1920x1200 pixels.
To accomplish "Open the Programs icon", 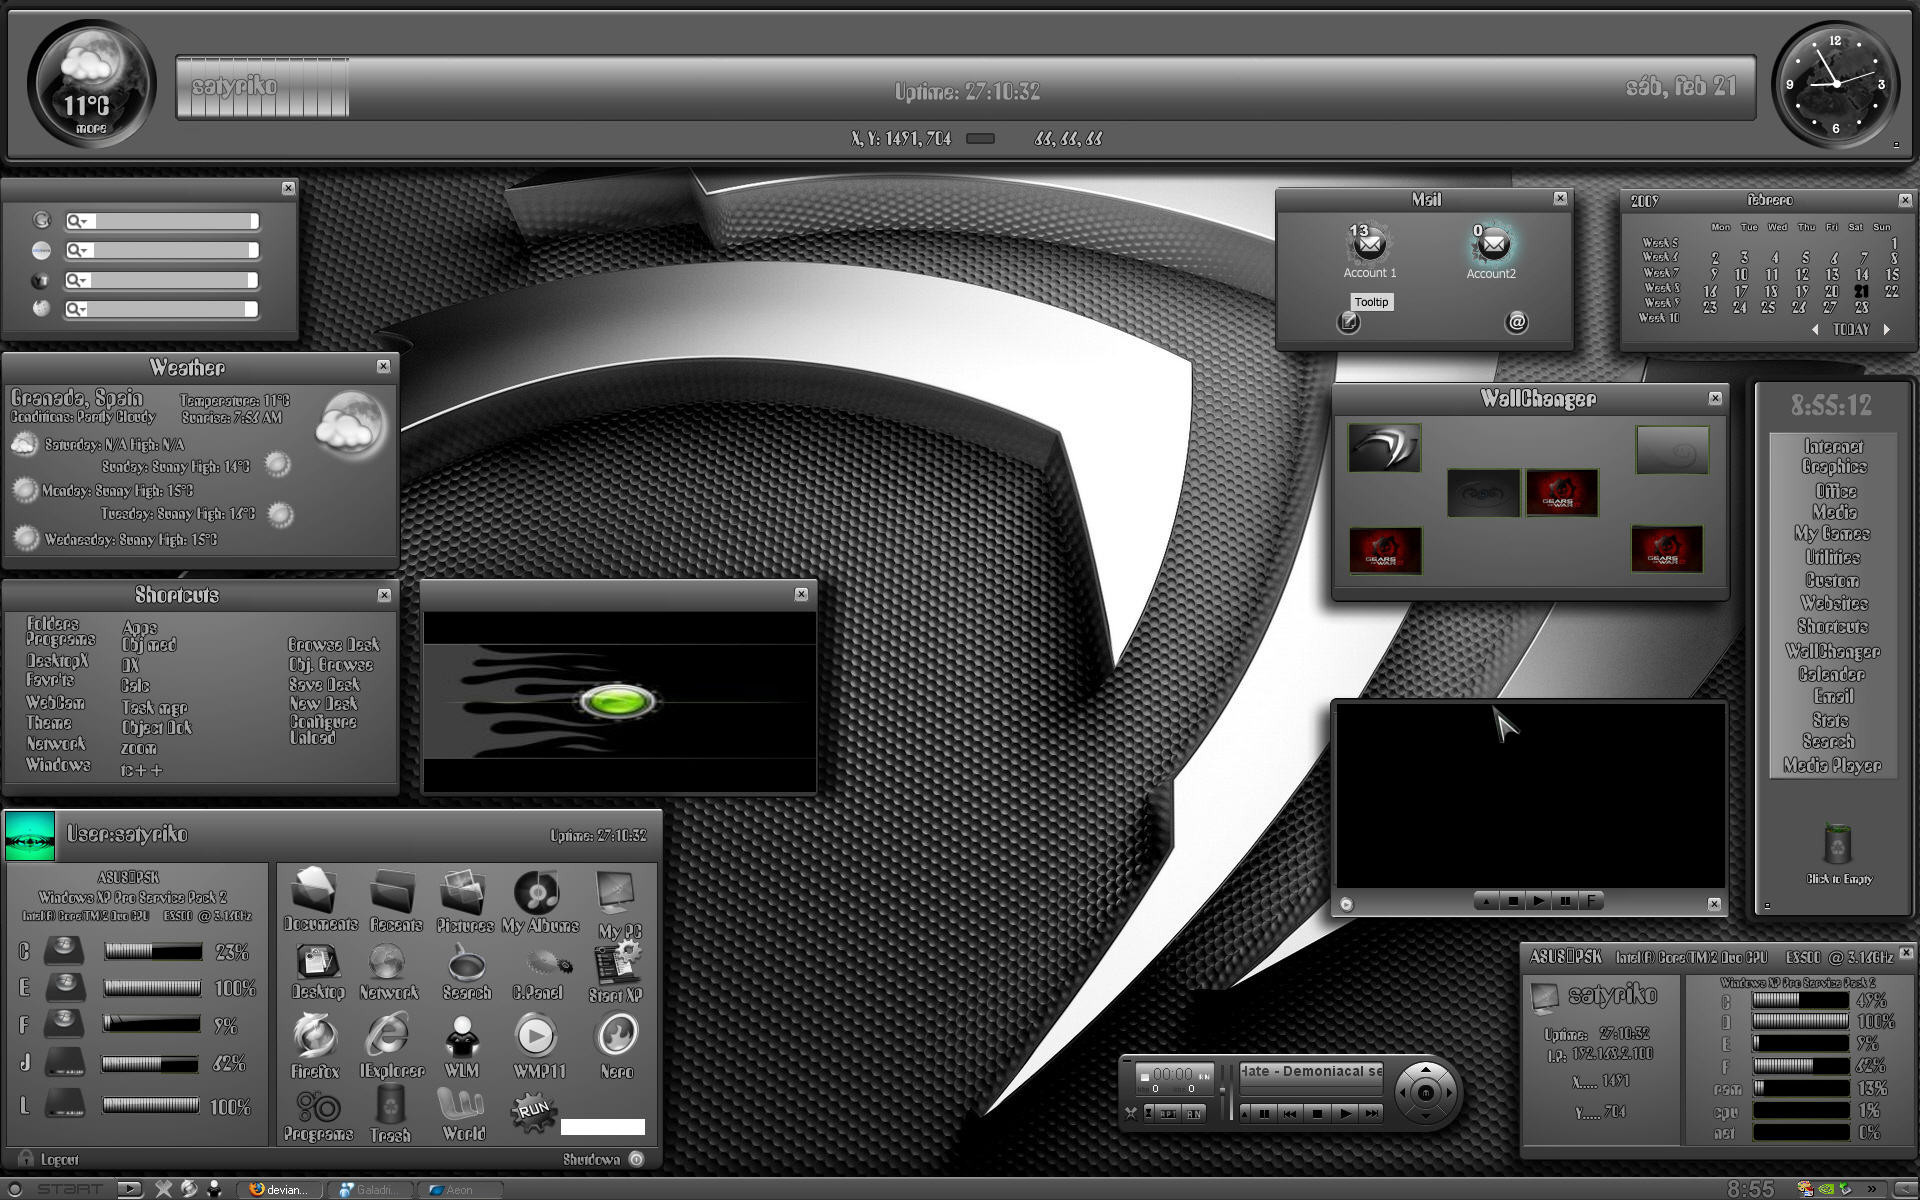I will coord(318,1106).
